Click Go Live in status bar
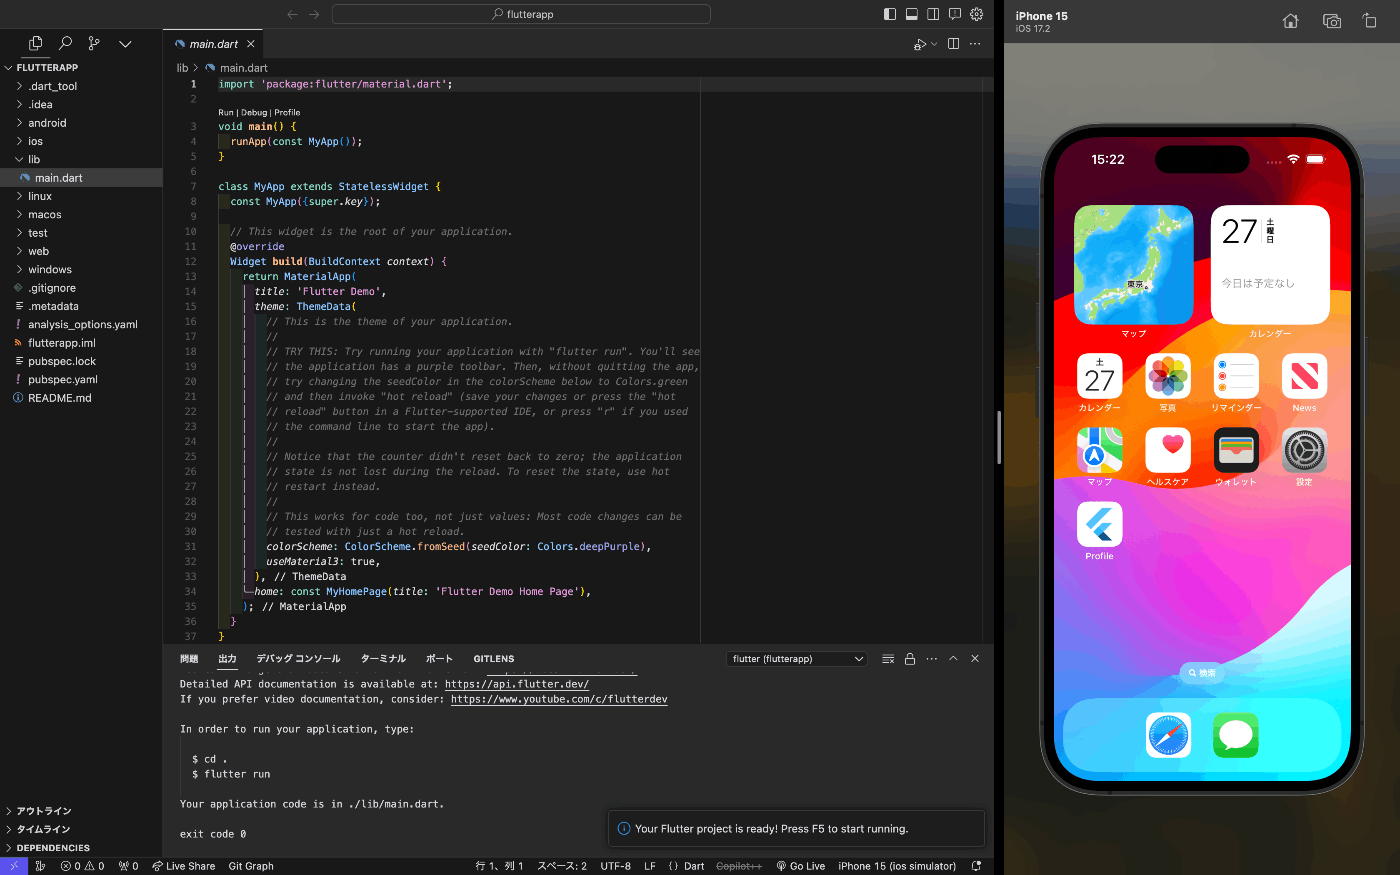1400x875 pixels. [800, 866]
